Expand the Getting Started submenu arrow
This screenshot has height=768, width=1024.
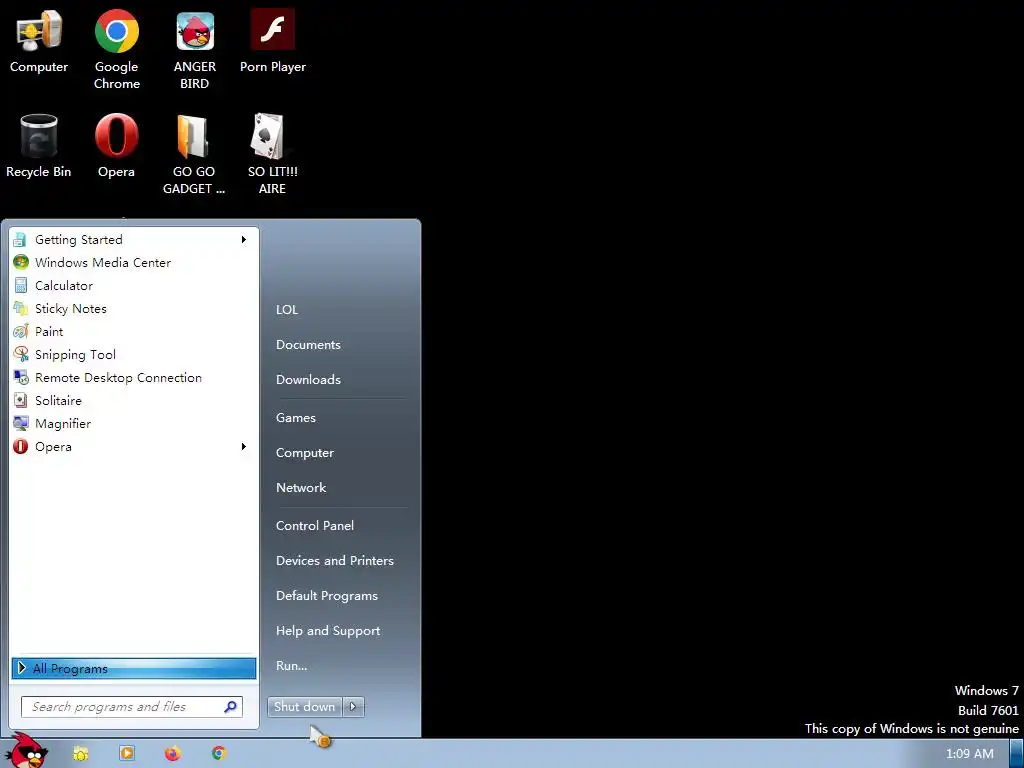click(x=244, y=240)
